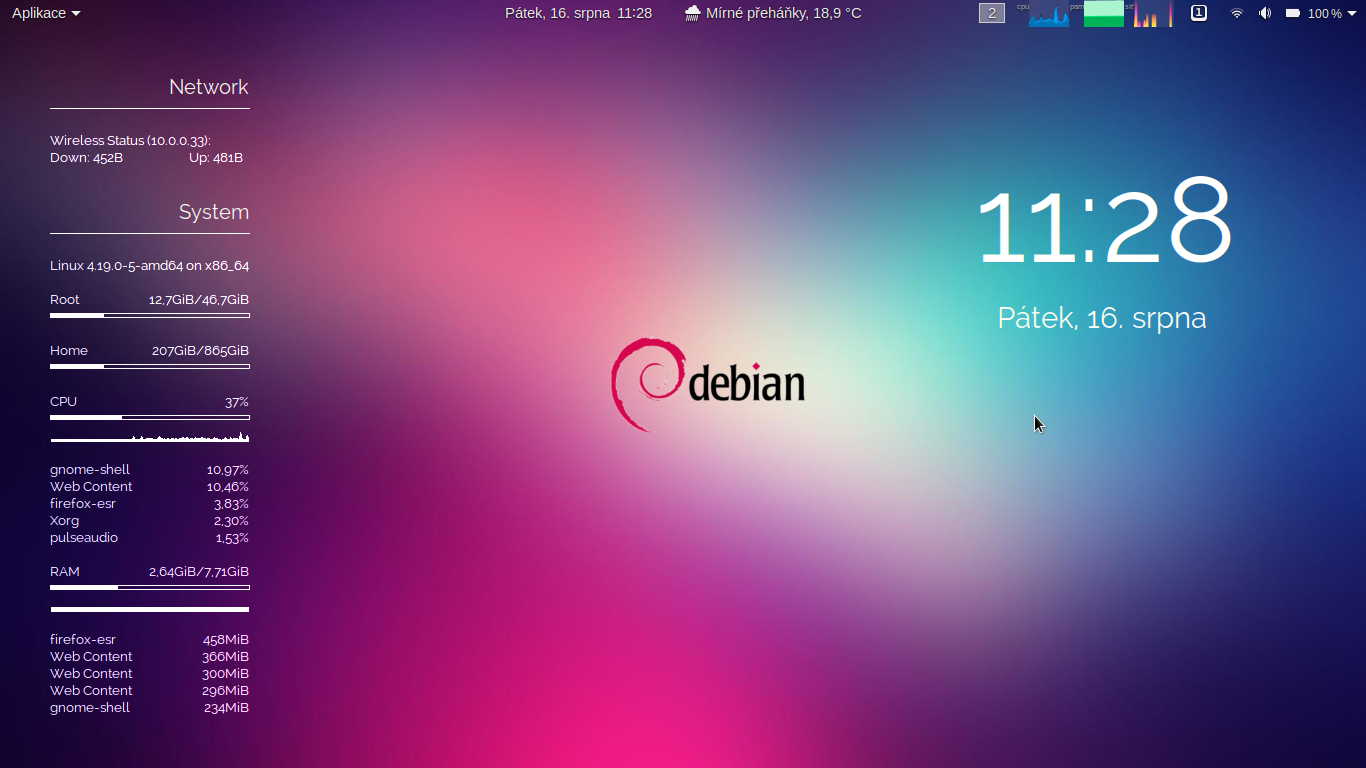Click the Xorg 2,30% row
The height and width of the screenshot is (768, 1366).
pos(150,521)
